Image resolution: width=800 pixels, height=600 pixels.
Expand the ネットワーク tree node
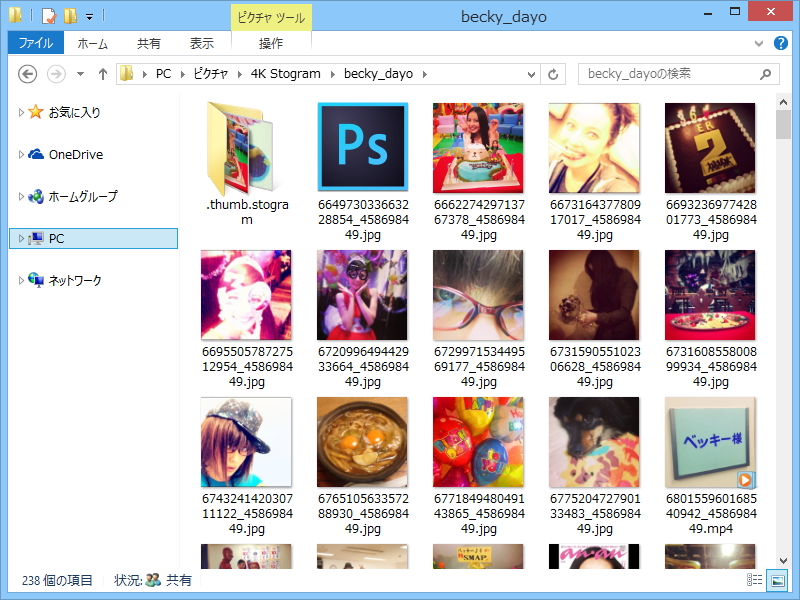(21, 280)
